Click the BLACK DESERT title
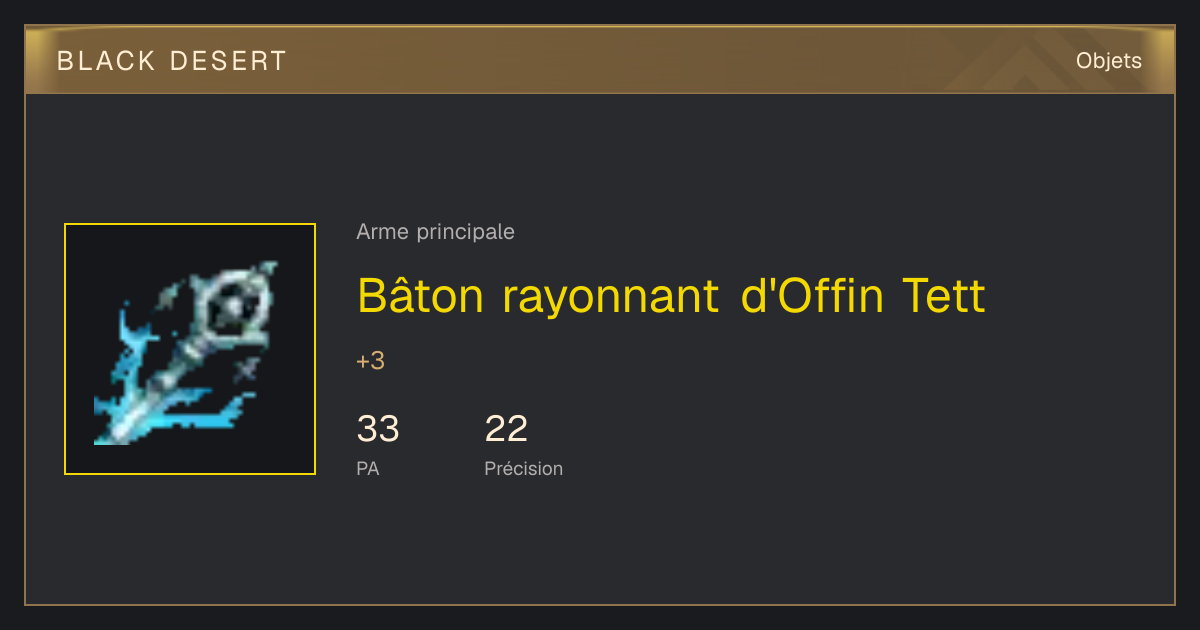The height and width of the screenshot is (630, 1200). point(172,61)
